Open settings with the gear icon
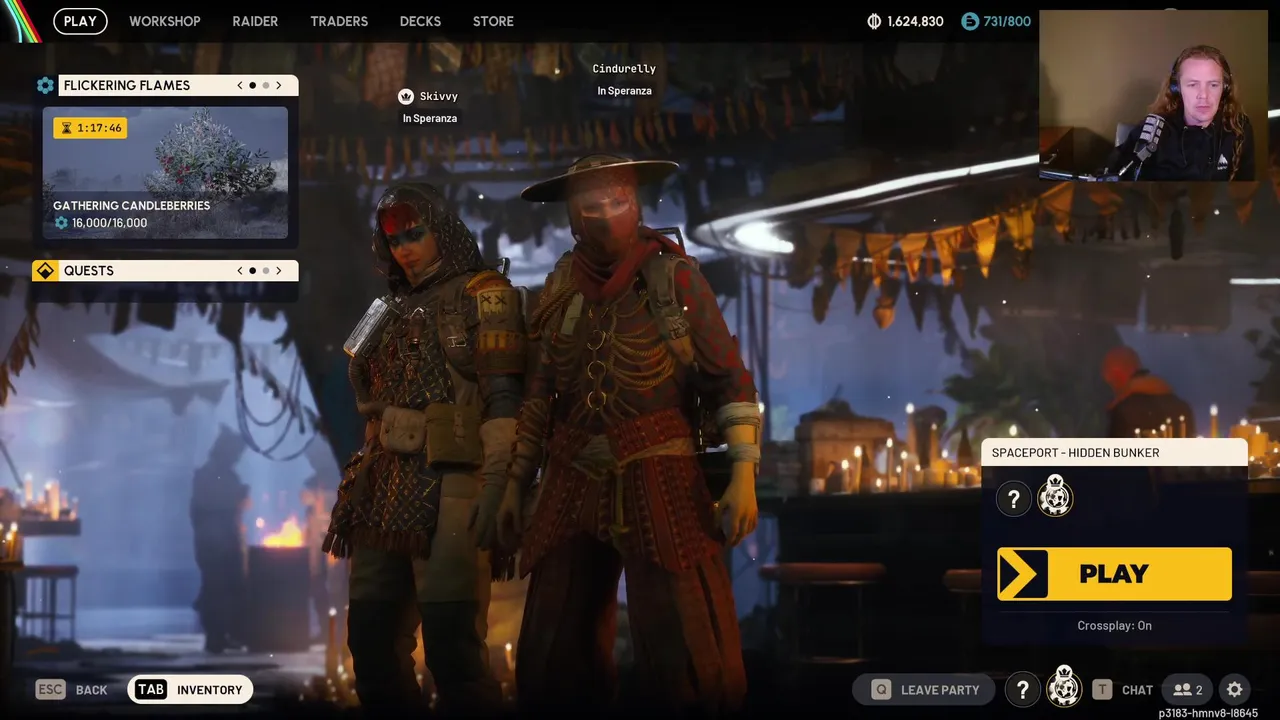This screenshot has height=720, width=1280. 1235,690
